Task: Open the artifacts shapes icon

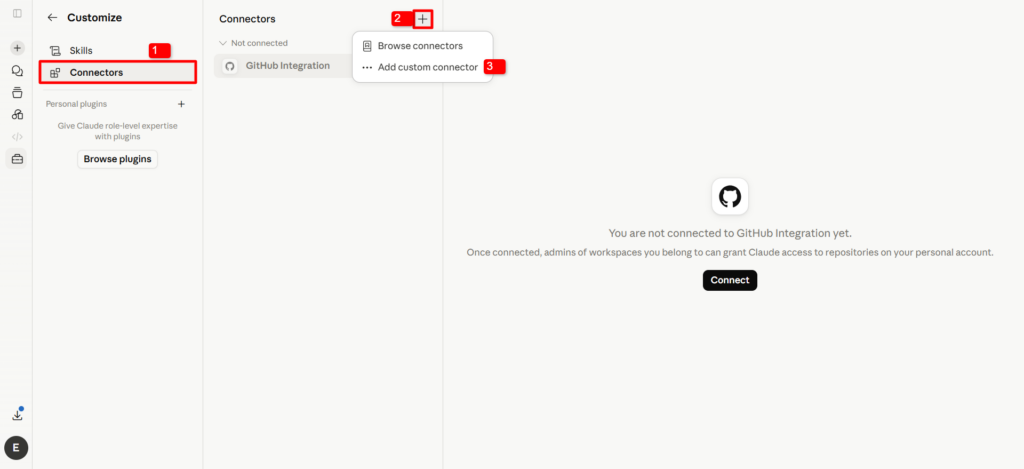Action: click(x=17, y=114)
